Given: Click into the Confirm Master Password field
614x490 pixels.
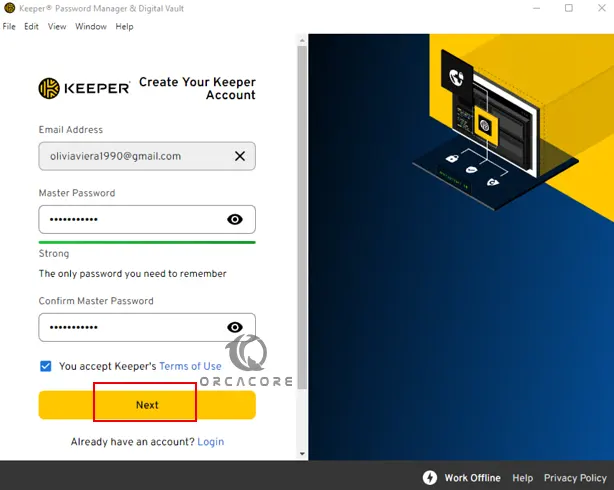Looking at the screenshot, I should [x=147, y=327].
